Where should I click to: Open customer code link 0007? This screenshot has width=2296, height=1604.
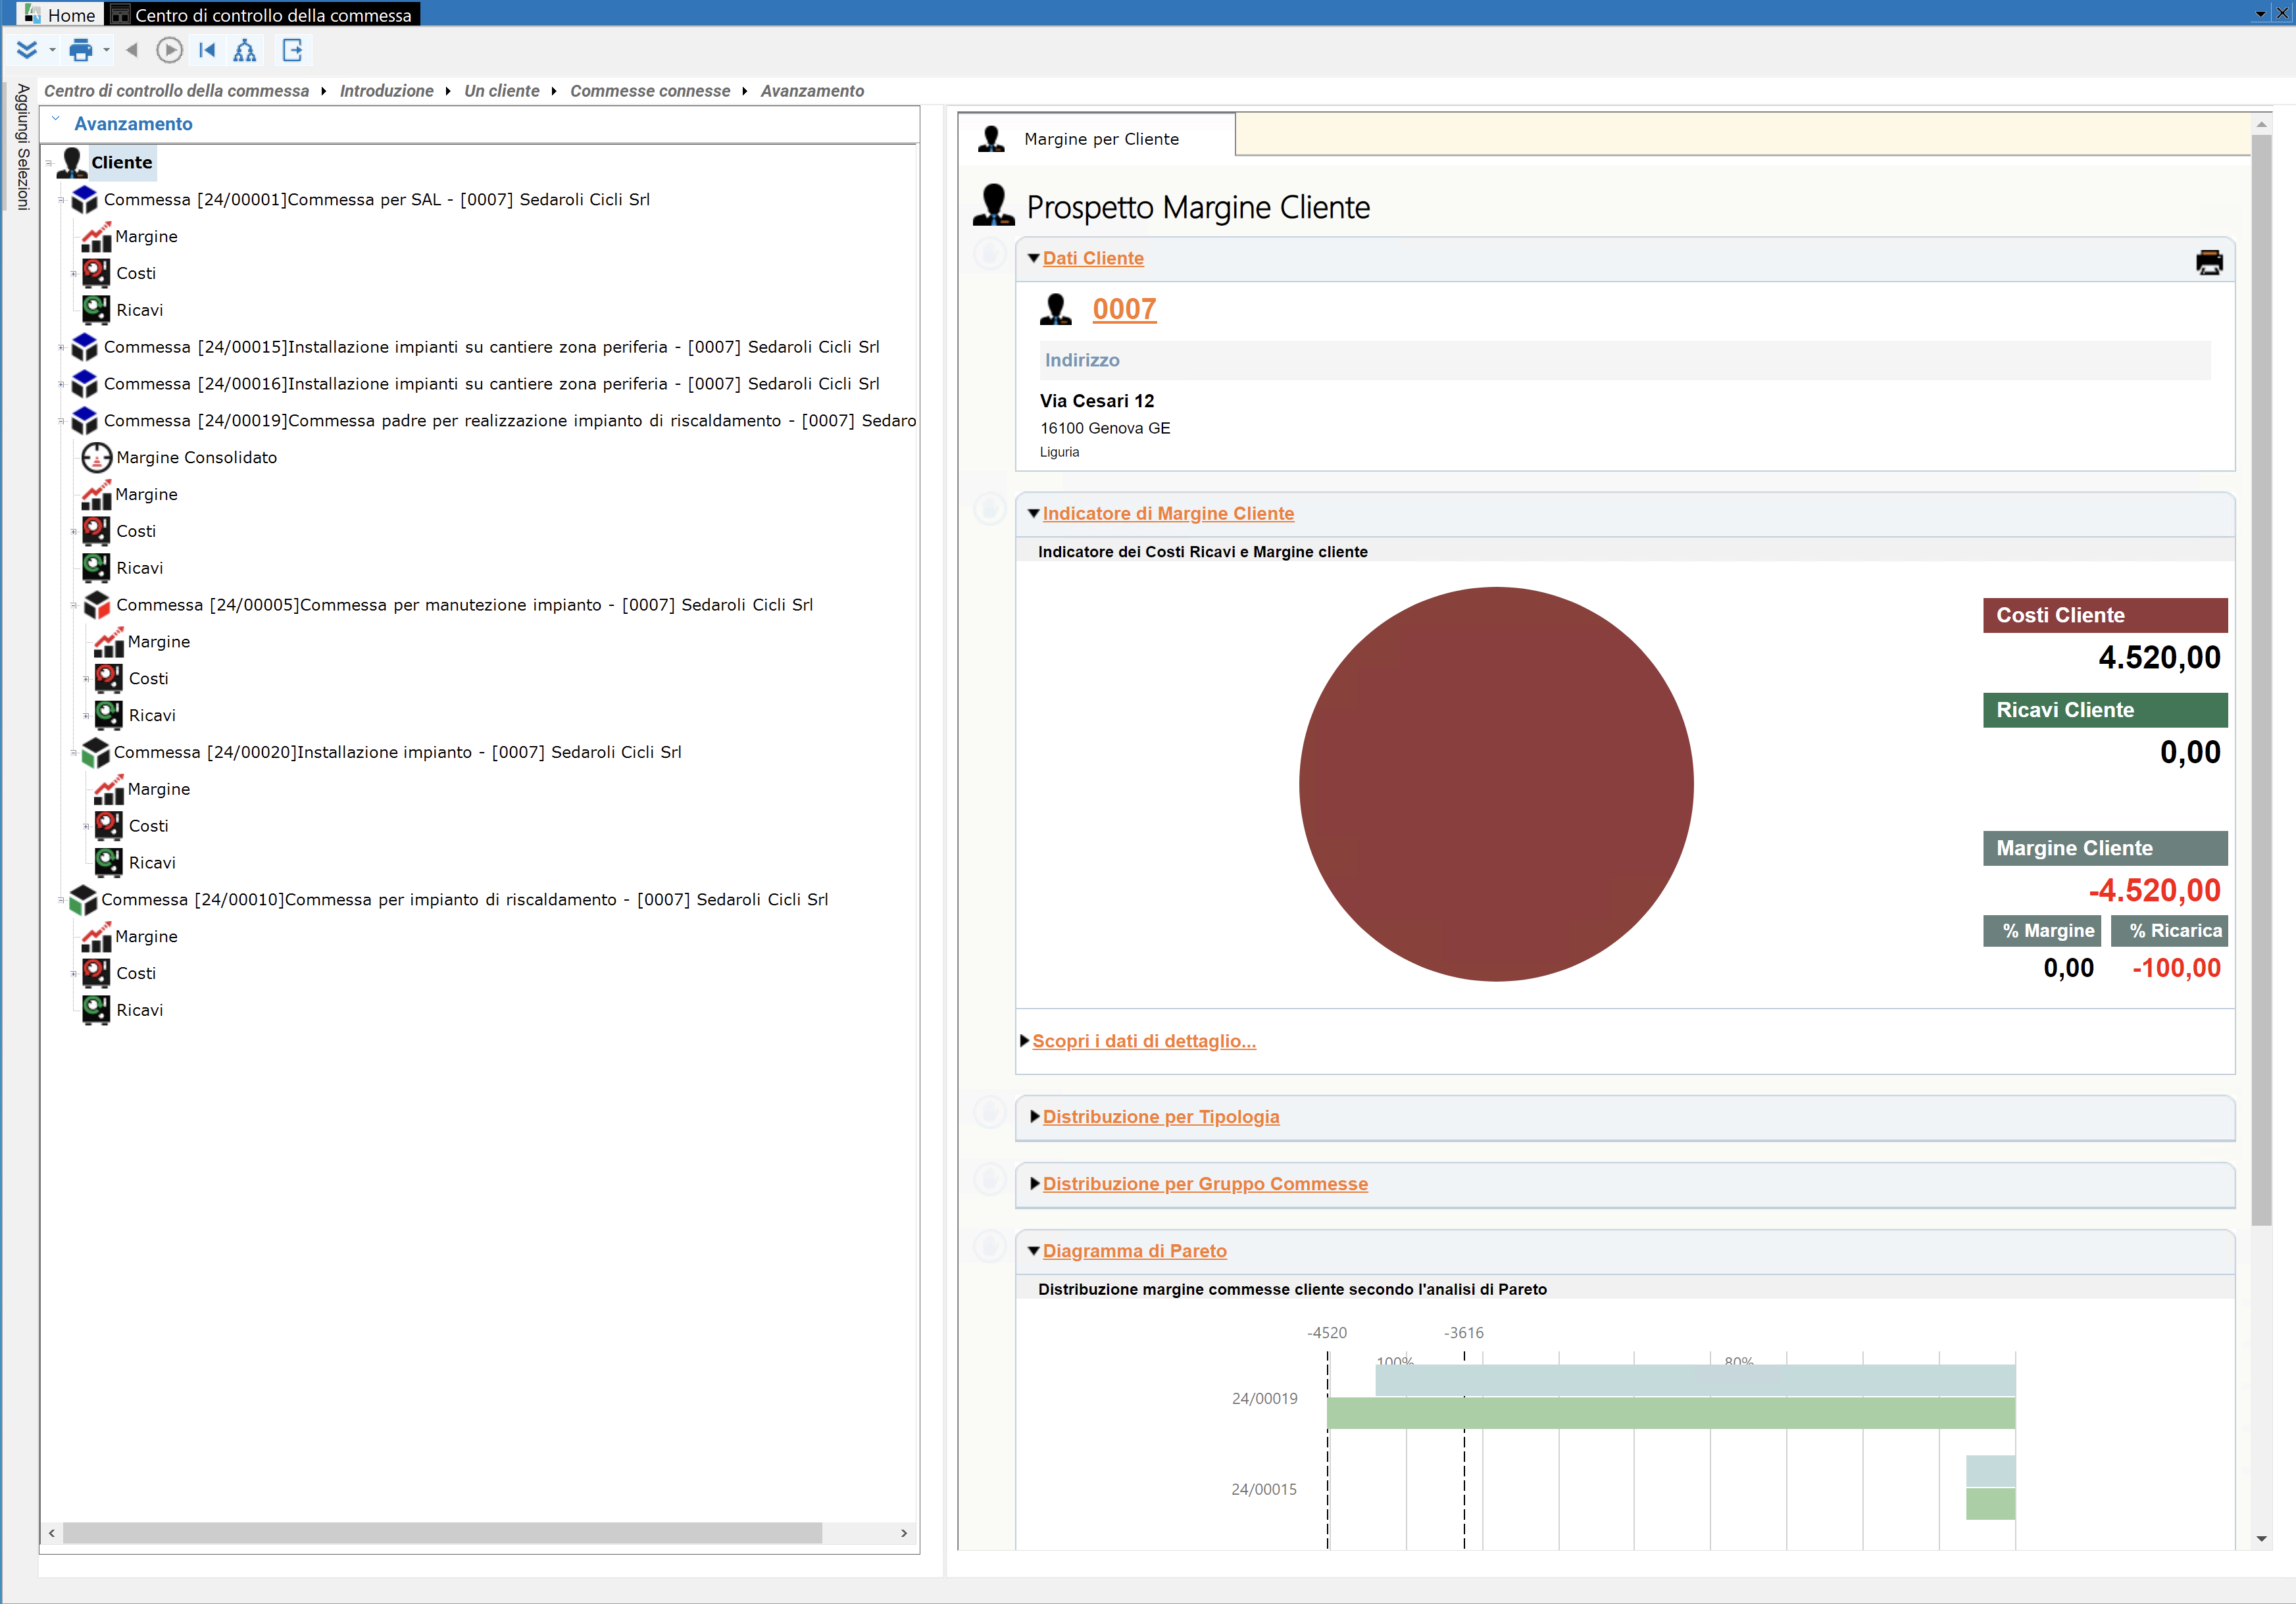(x=1124, y=309)
